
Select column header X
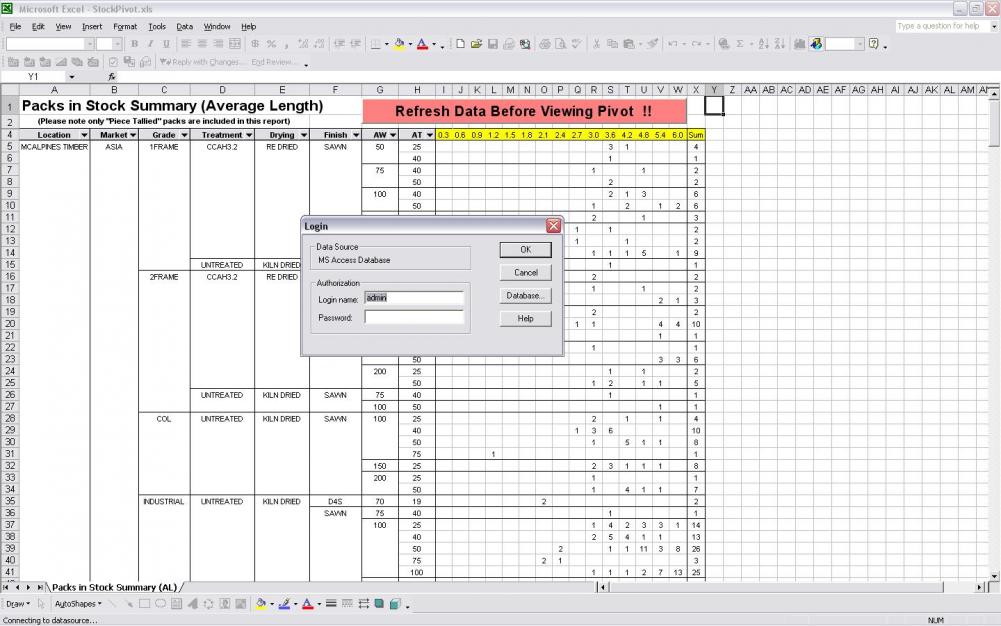tap(696, 90)
